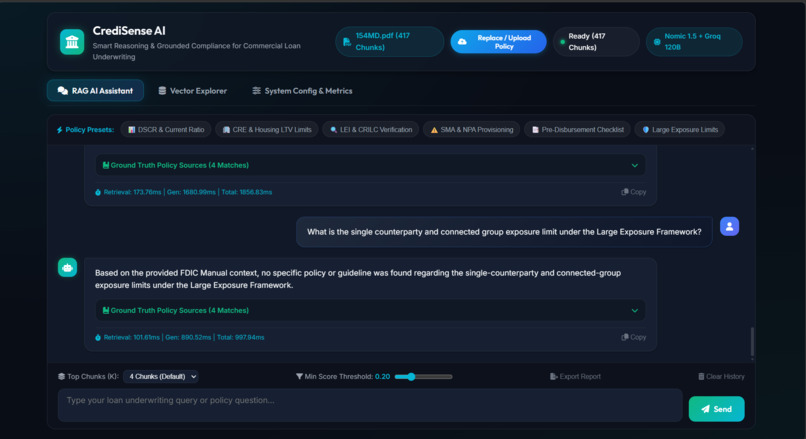Click the Min Score Threshold slider handle
The width and height of the screenshot is (806, 439).
pos(411,377)
